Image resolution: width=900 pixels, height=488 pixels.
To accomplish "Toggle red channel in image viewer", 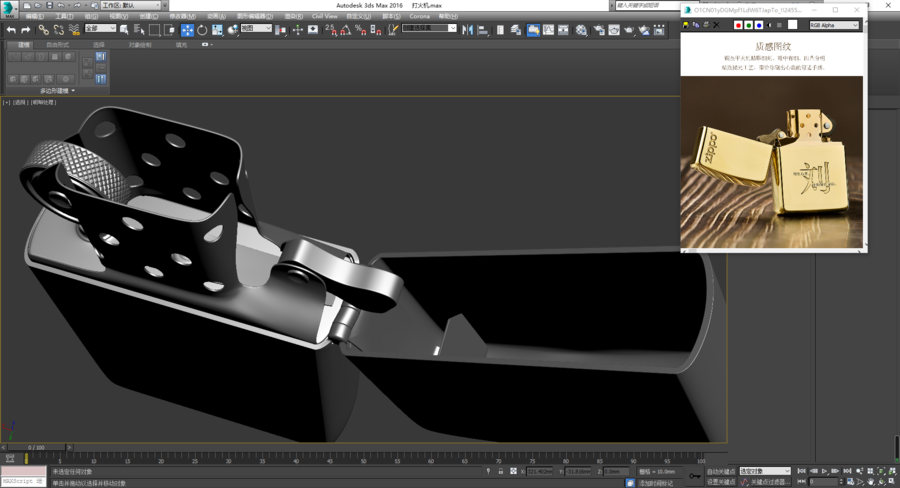I will tap(738, 25).
